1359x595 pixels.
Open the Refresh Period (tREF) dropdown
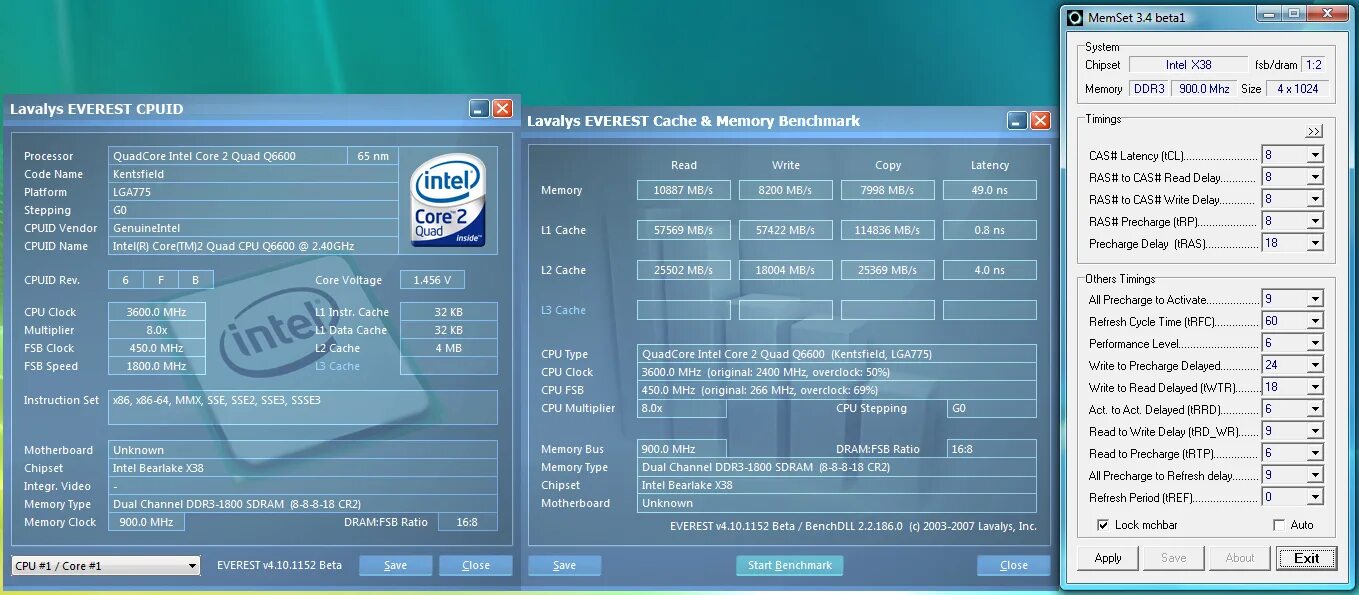(x=1315, y=498)
